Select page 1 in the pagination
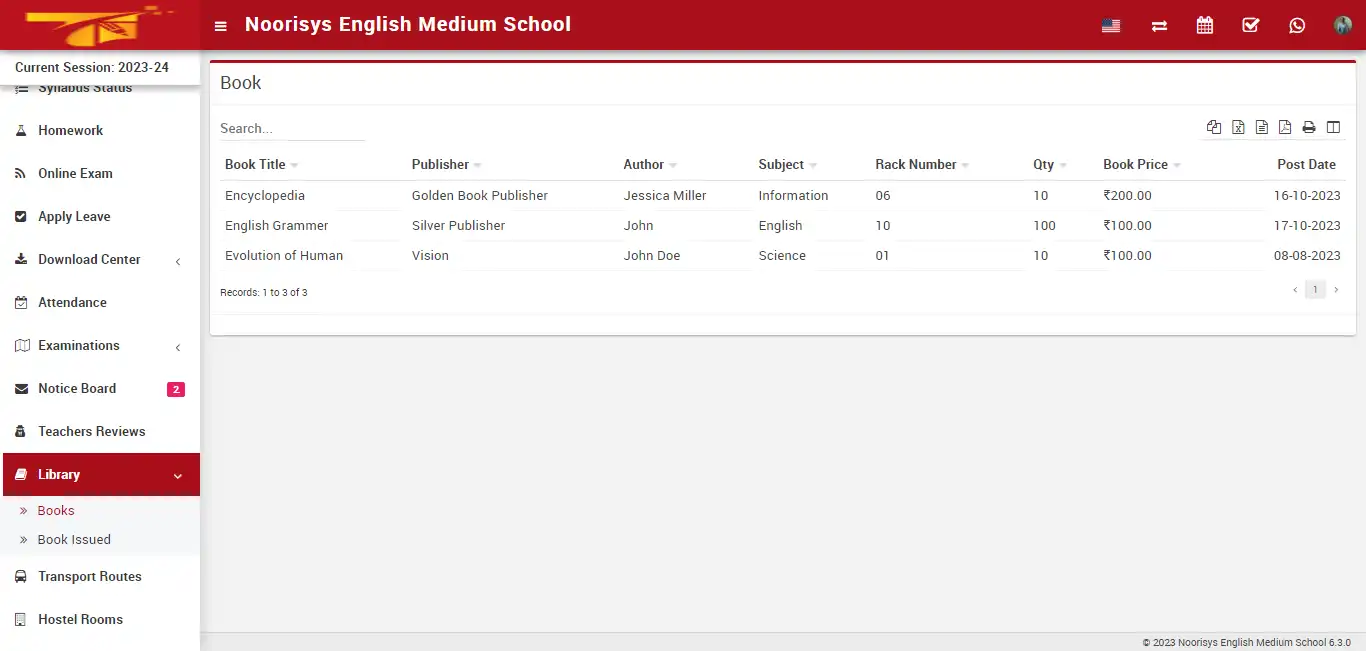 coord(1315,289)
